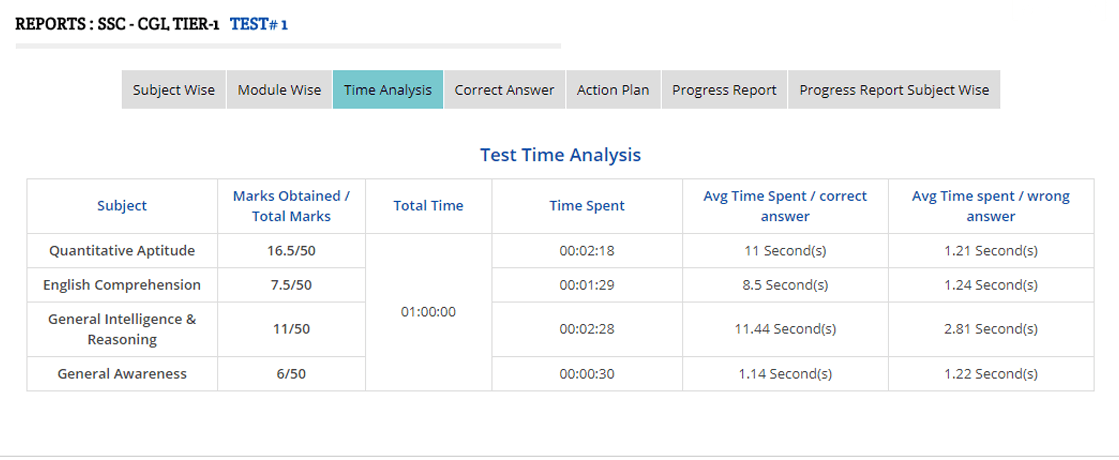
Task: Click Avg Time spent / wrong answer header
Action: click(x=990, y=206)
